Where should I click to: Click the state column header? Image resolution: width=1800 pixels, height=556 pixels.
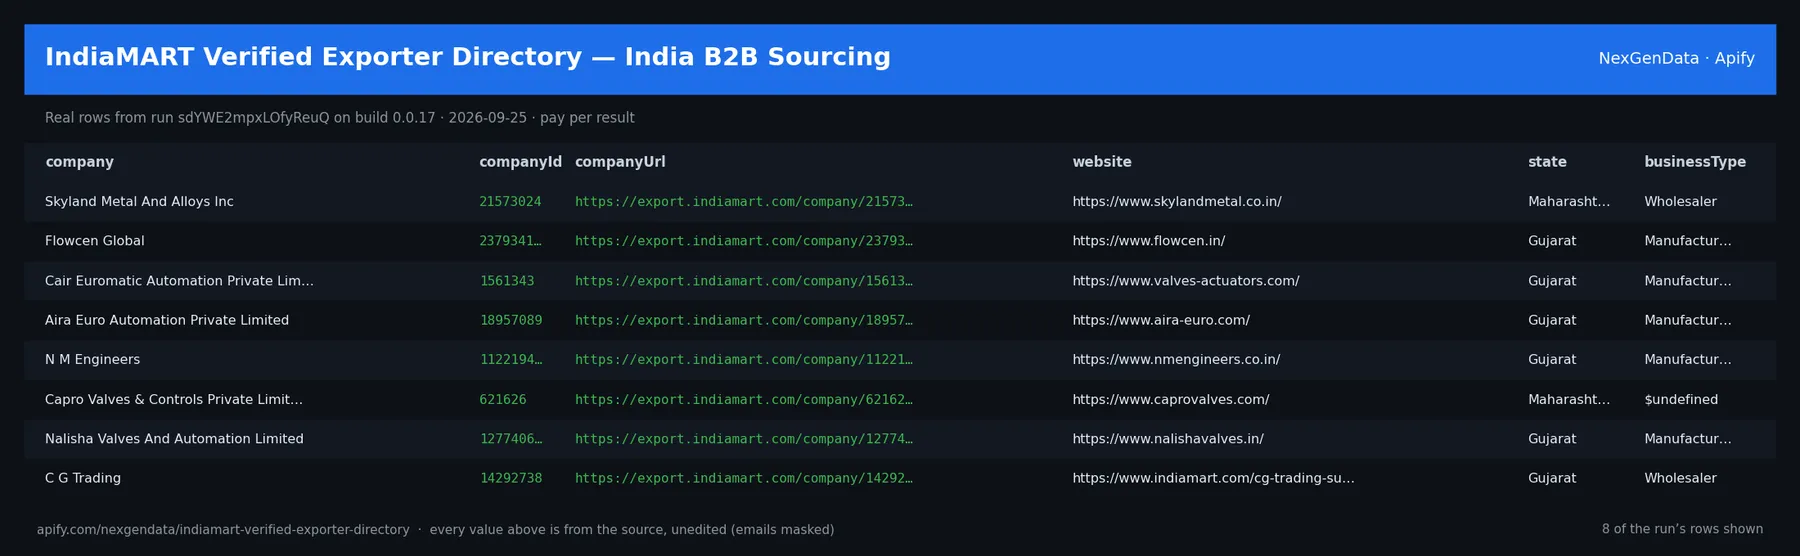1547,162
